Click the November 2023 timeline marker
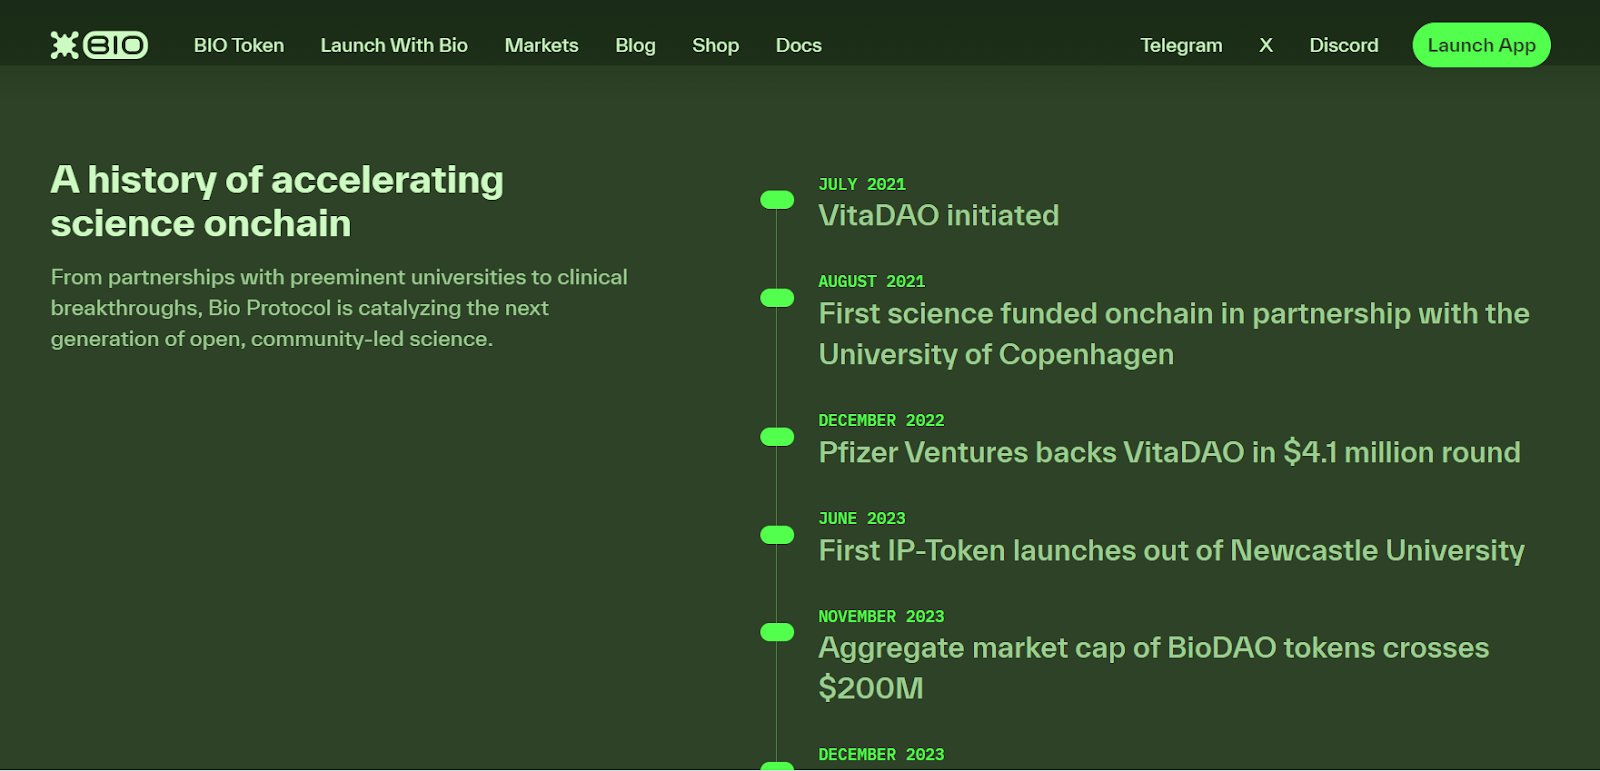Image resolution: width=1600 pixels, height=771 pixels. click(777, 632)
